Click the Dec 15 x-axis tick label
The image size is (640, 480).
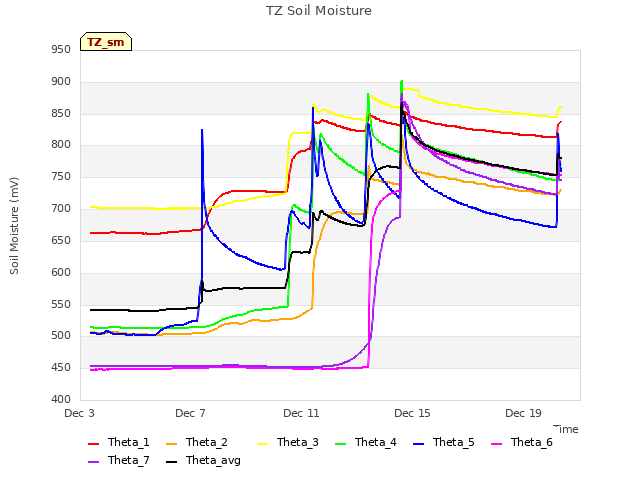point(412,413)
